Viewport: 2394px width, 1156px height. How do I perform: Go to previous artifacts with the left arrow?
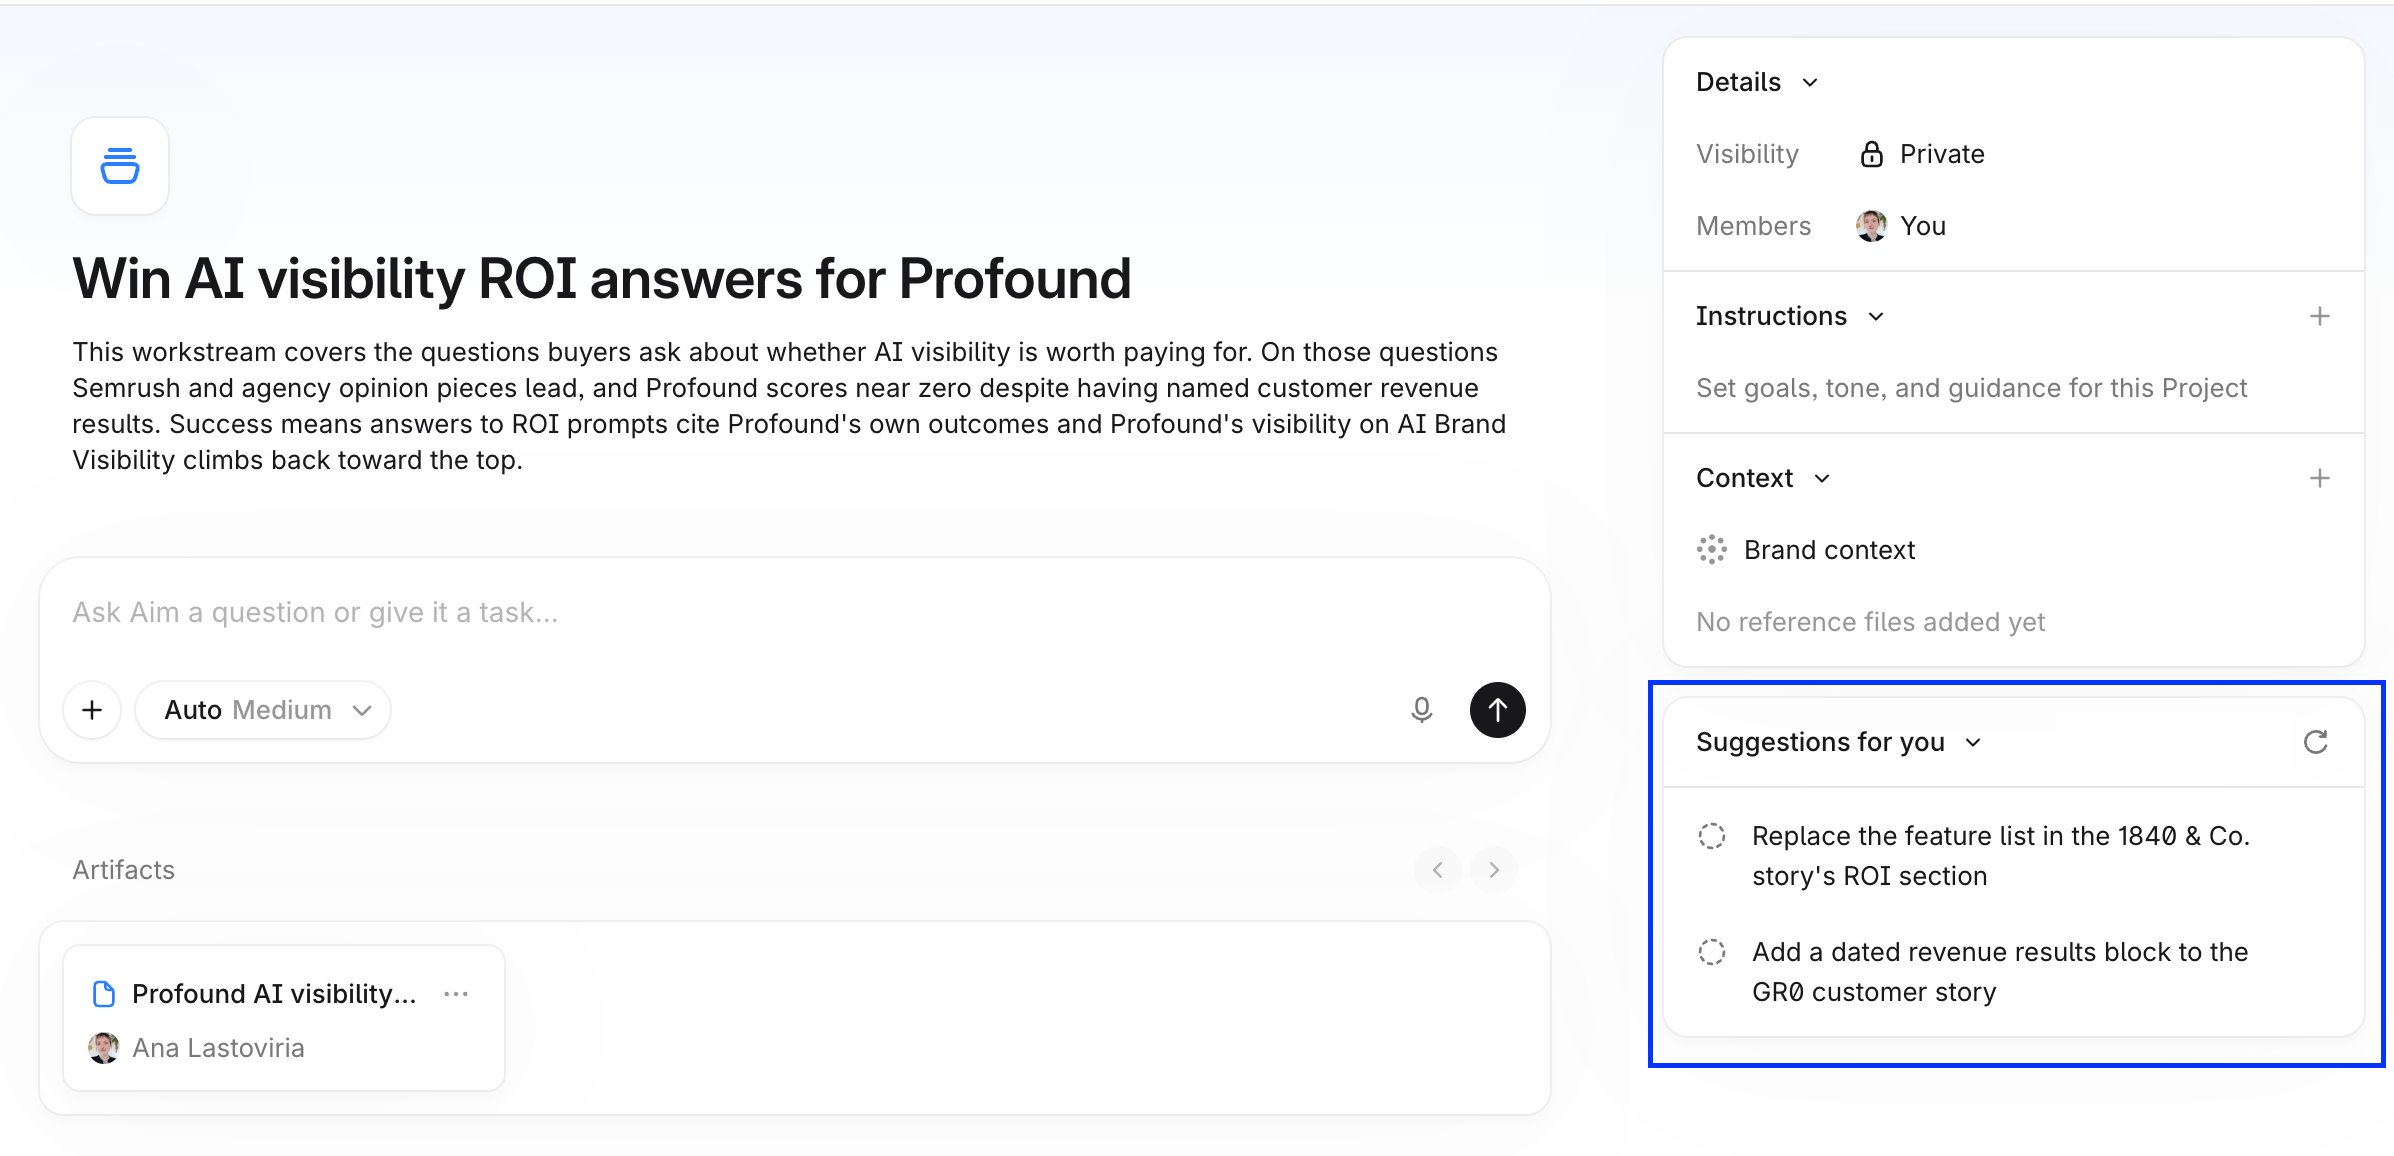click(x=1438, y=870)
